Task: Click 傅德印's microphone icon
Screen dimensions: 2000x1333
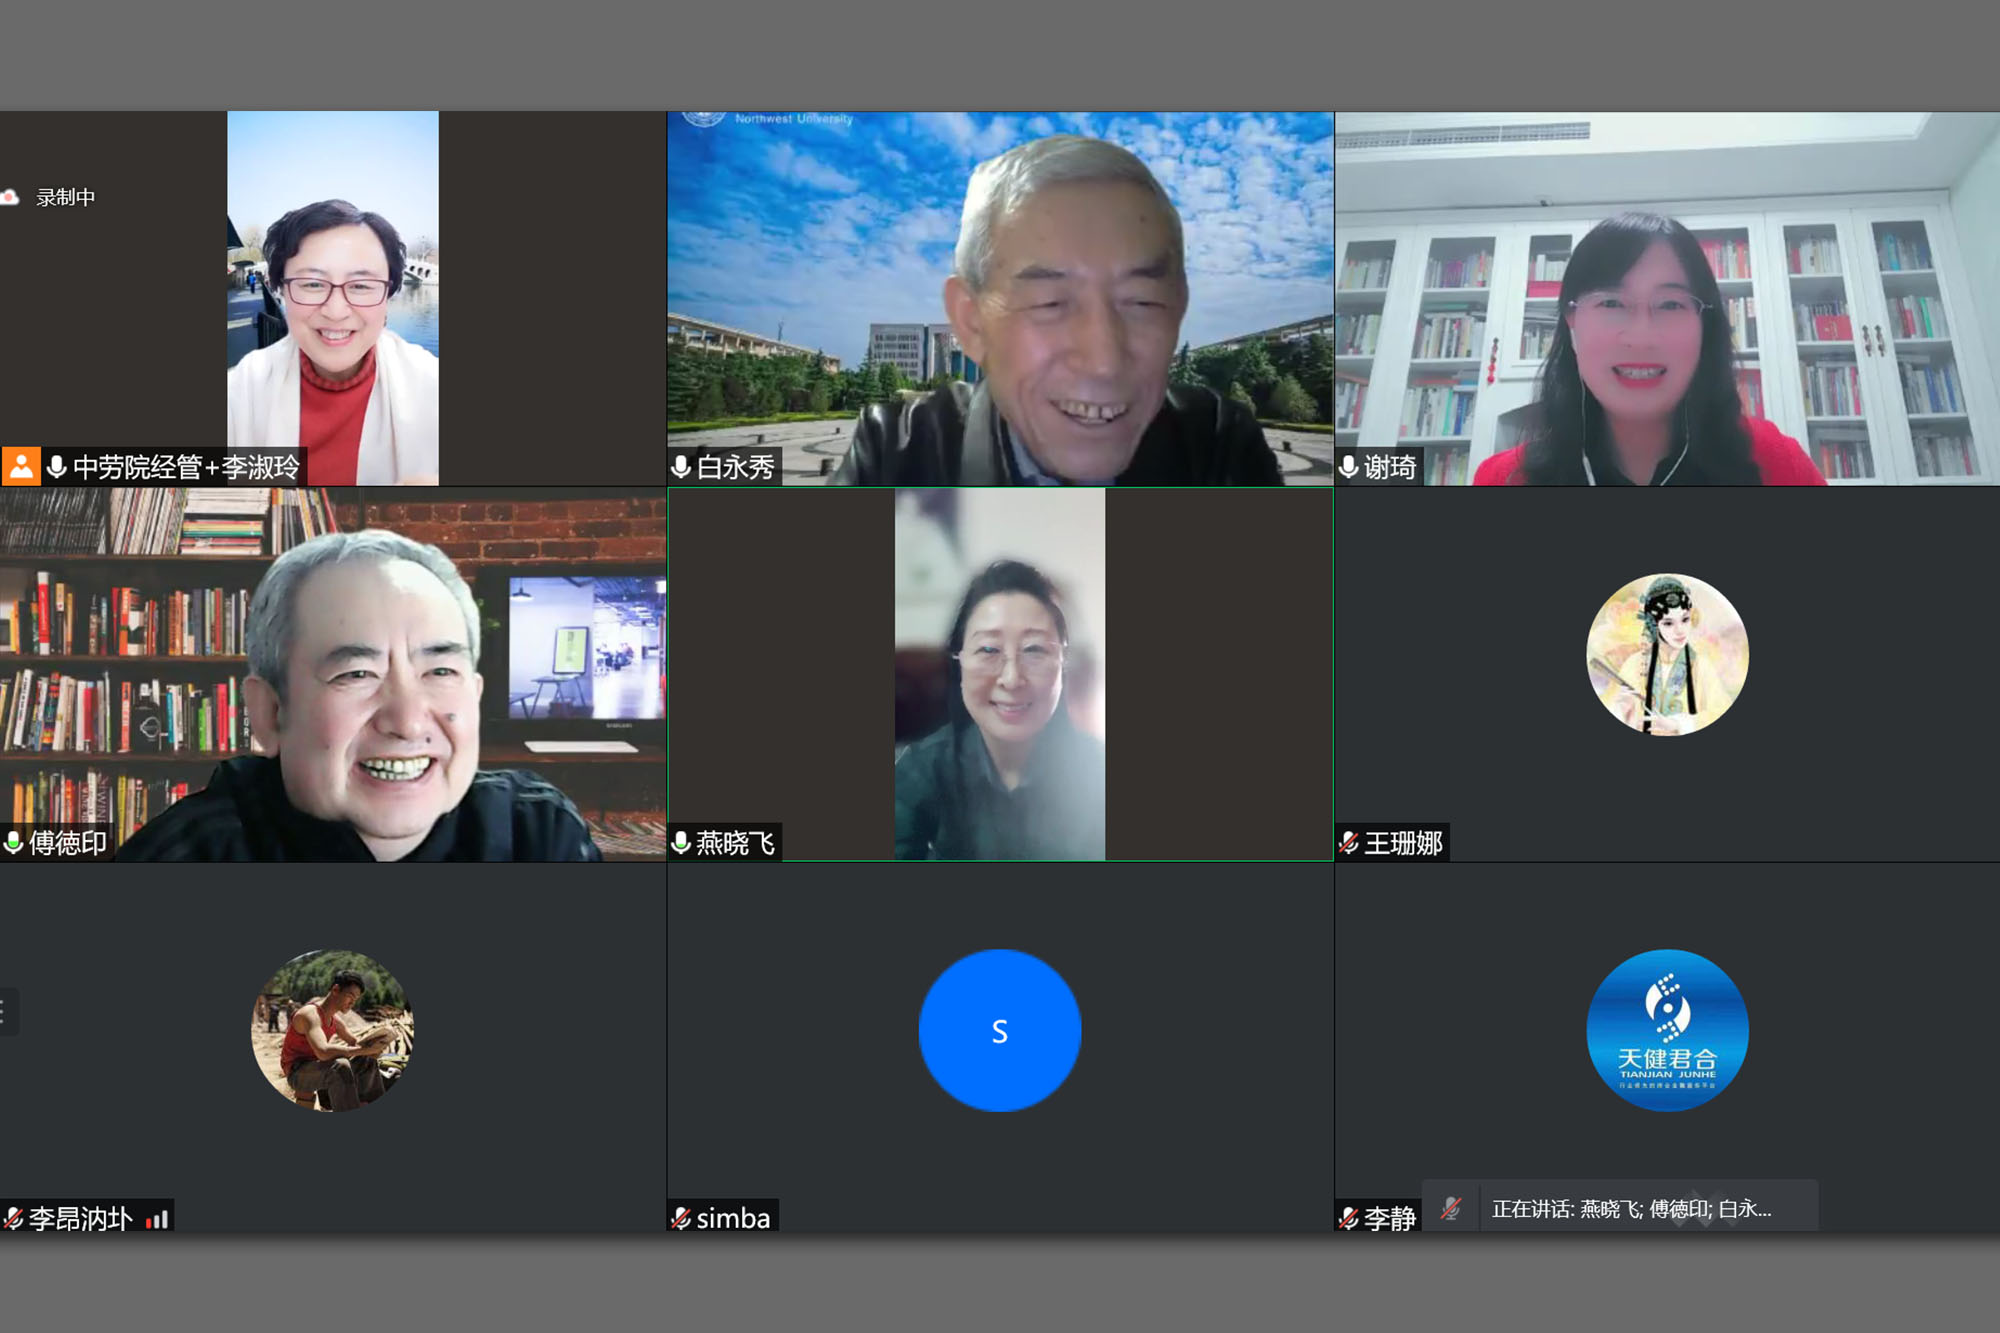Action: click(14, 843)
